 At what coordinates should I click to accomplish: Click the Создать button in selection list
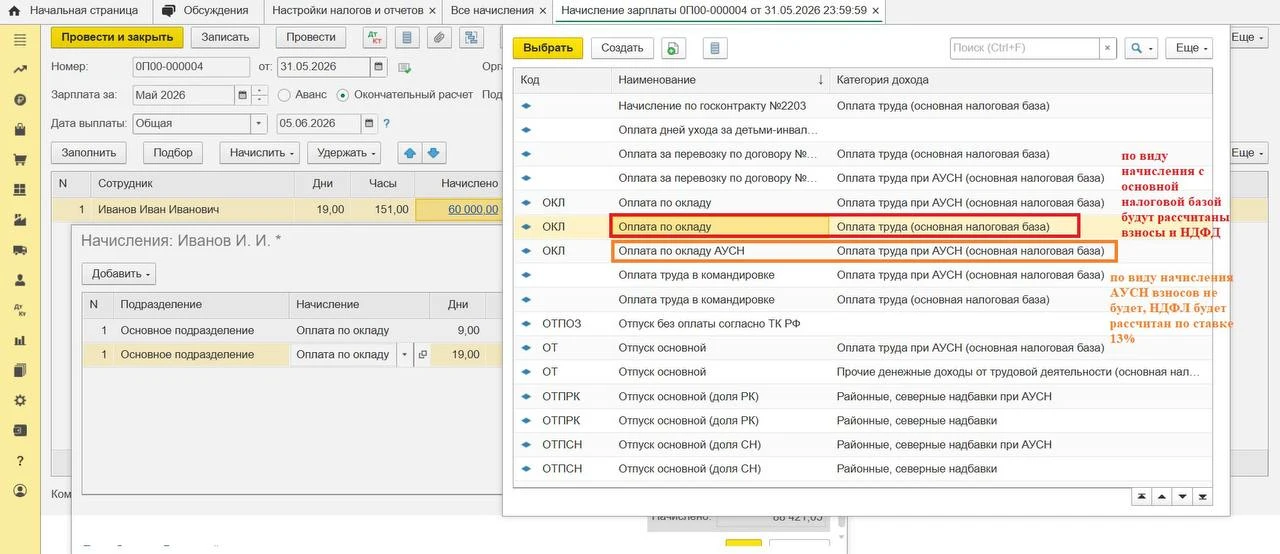pyautogui.click(x=622, y=48)
